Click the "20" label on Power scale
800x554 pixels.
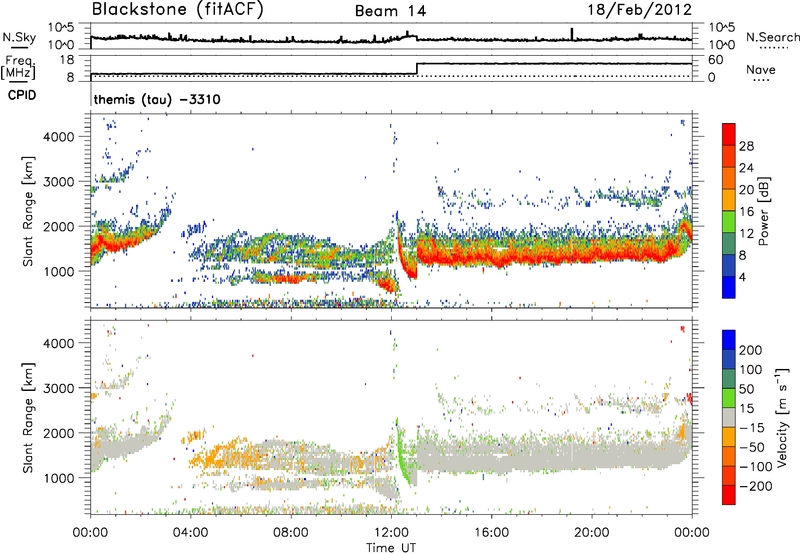coord(746,190)
